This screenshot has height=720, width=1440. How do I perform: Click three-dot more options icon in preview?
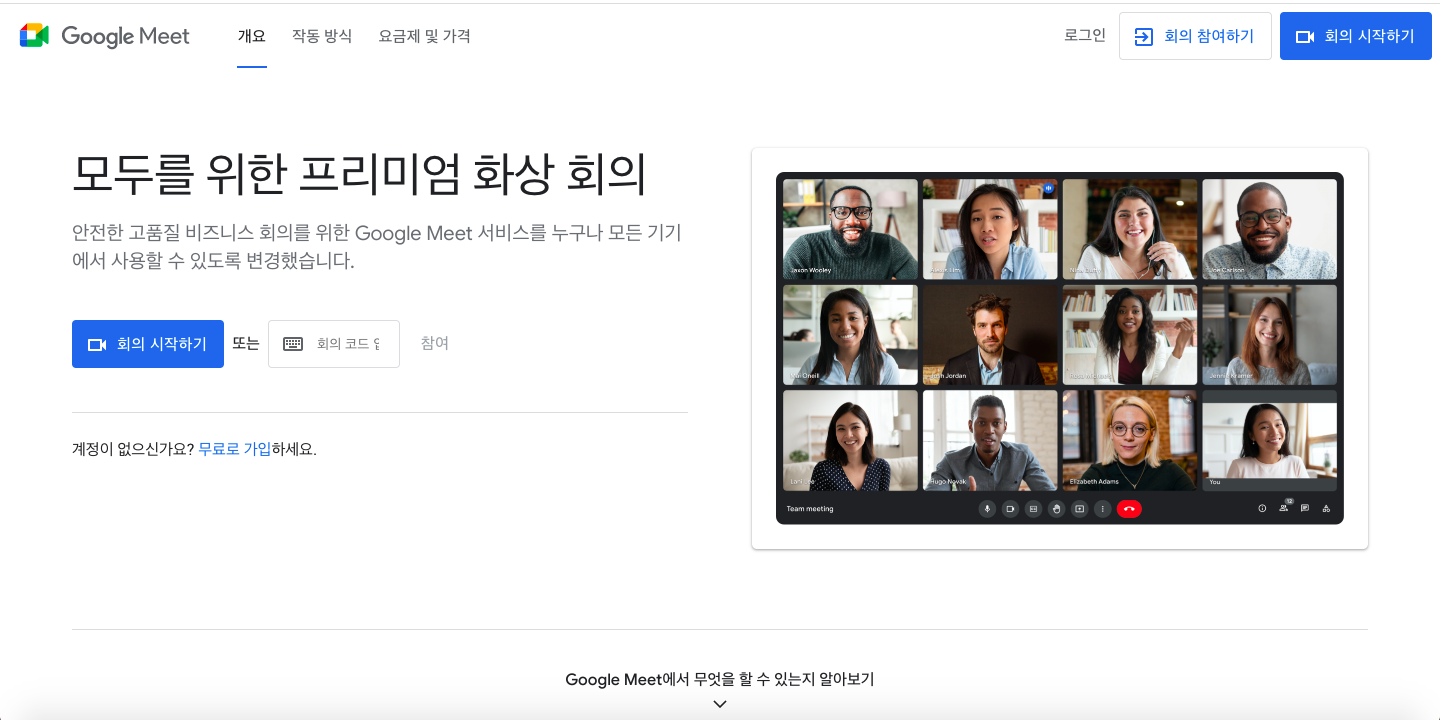pos(1102,509)
